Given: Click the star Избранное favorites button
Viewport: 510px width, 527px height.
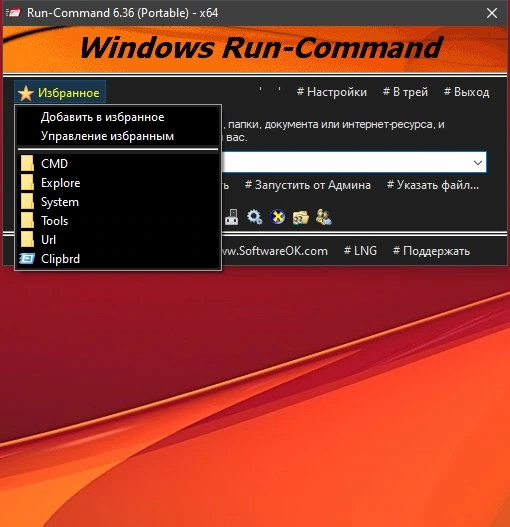Looking at the screenshot, I should 60,92.
